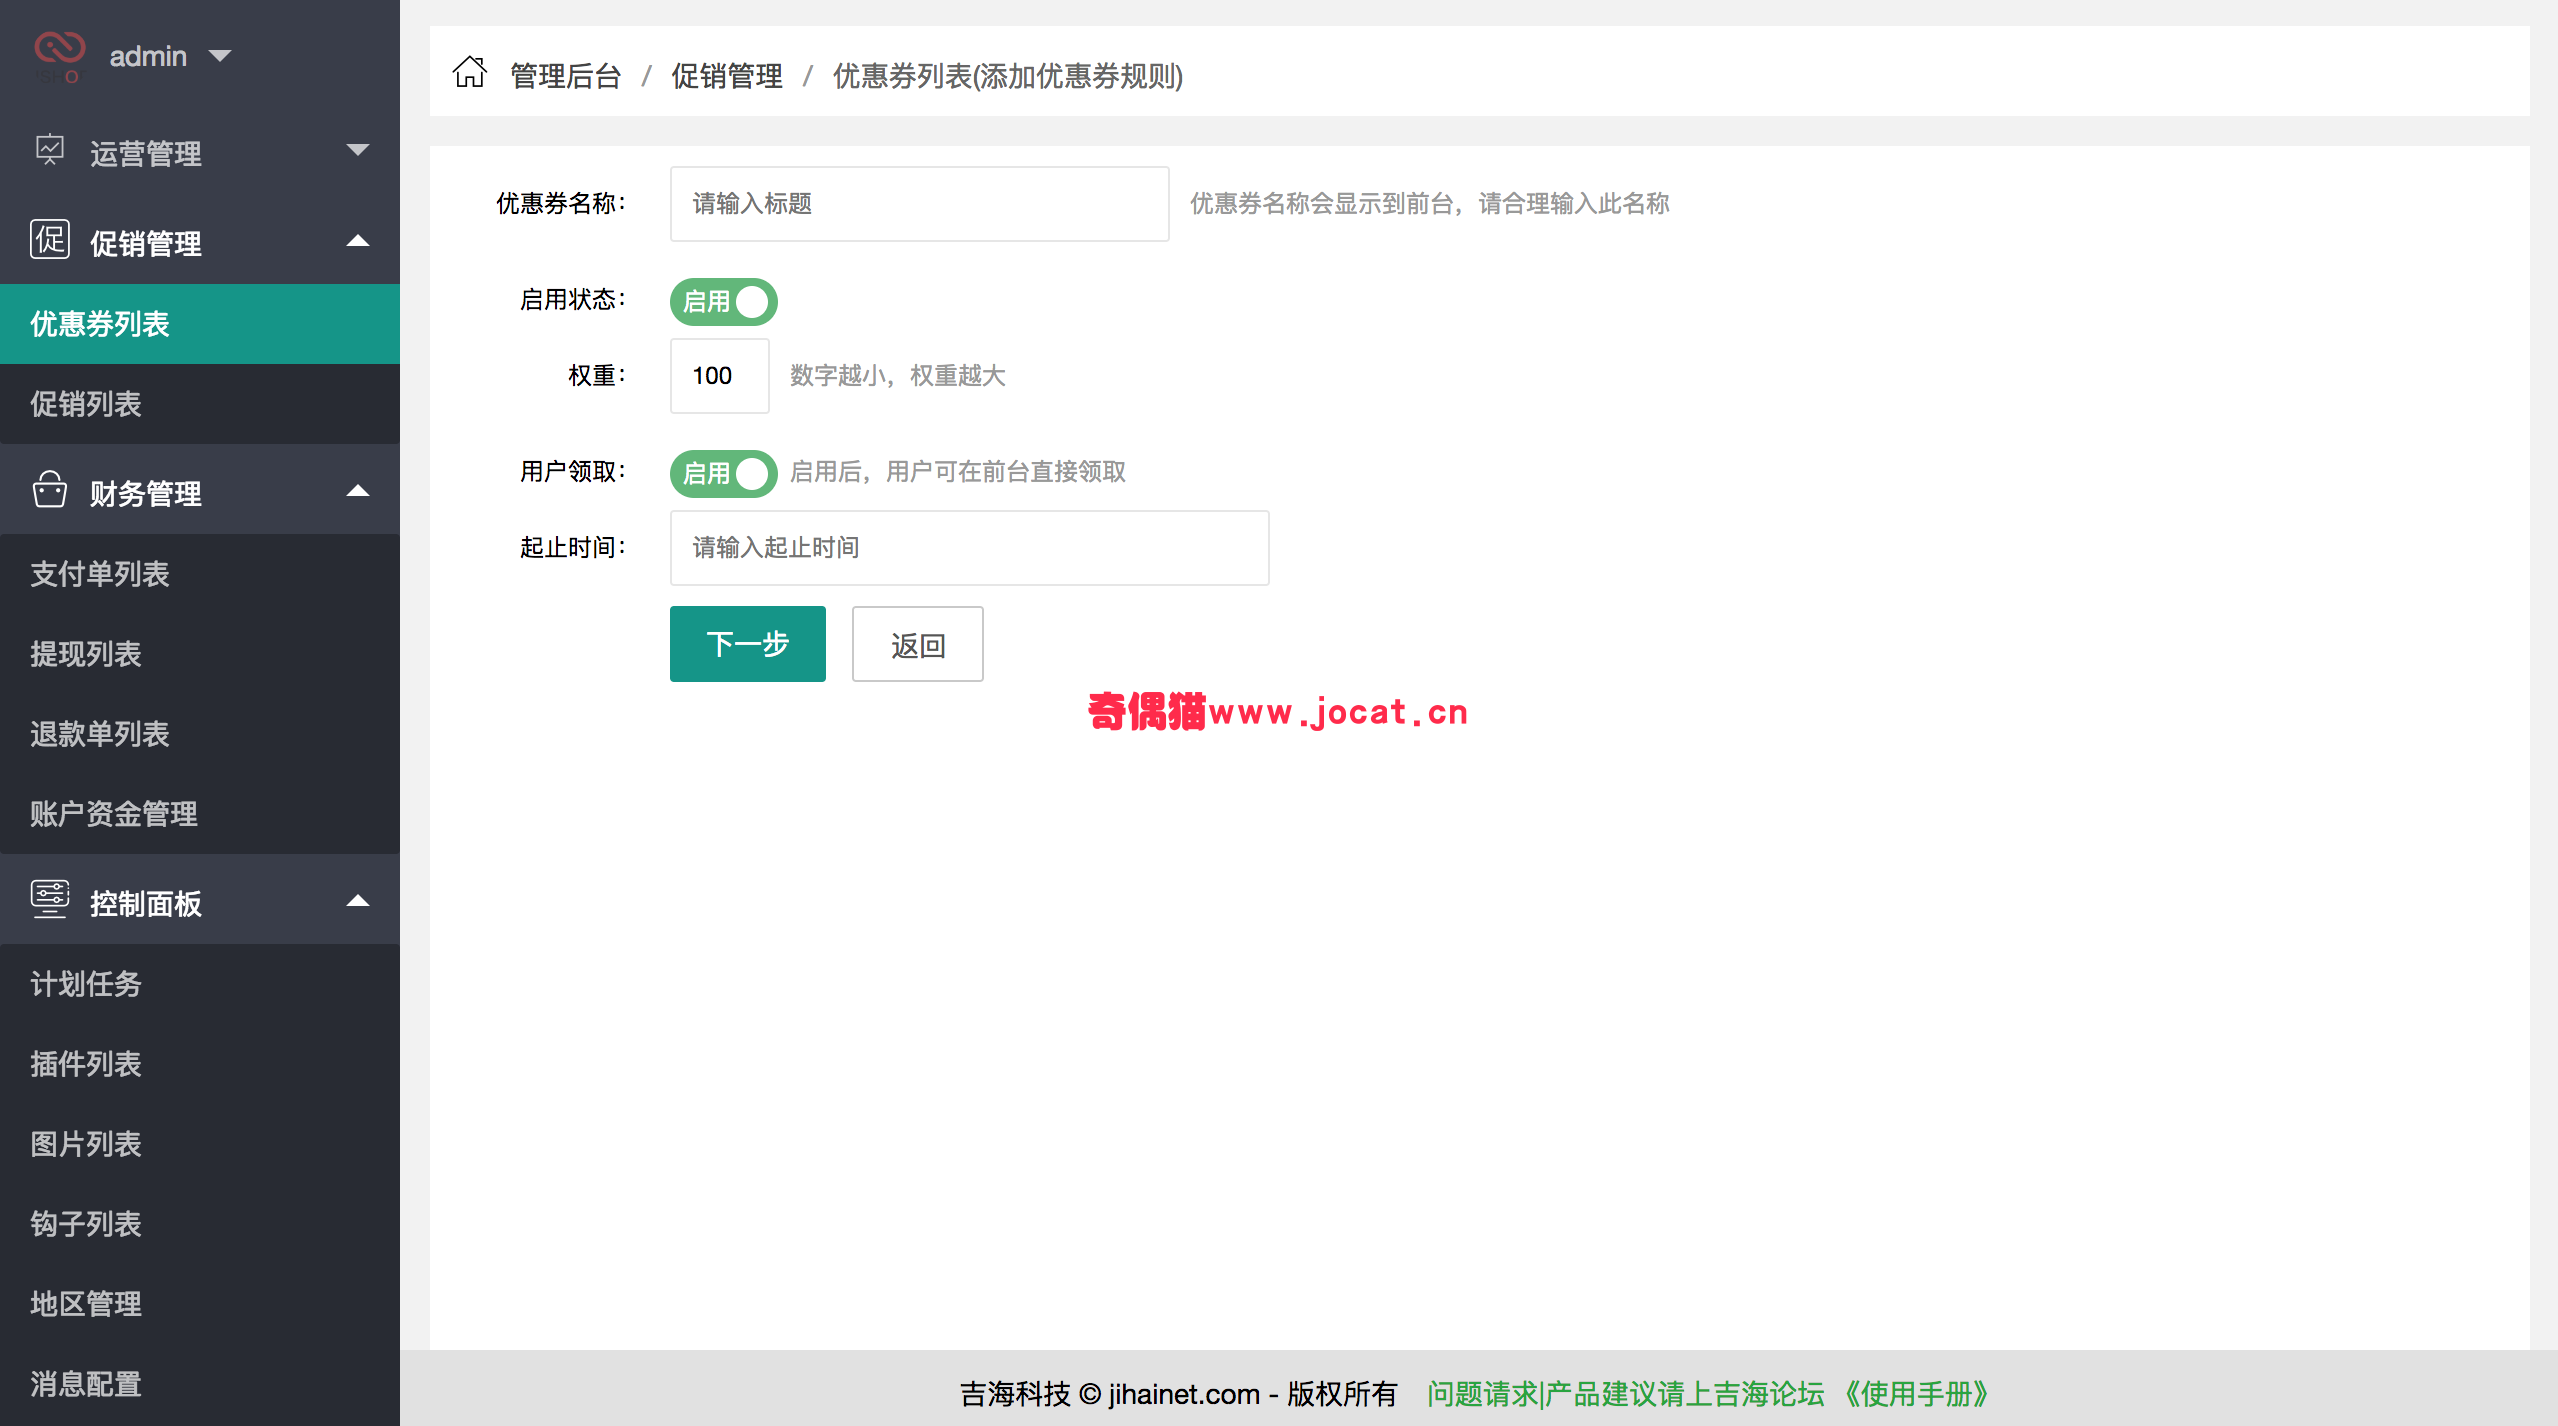Viewport: 2558px width, 1426px height.
Task: Click footer text 吉海科技 © jihainet.com
Action: 1110,1393
